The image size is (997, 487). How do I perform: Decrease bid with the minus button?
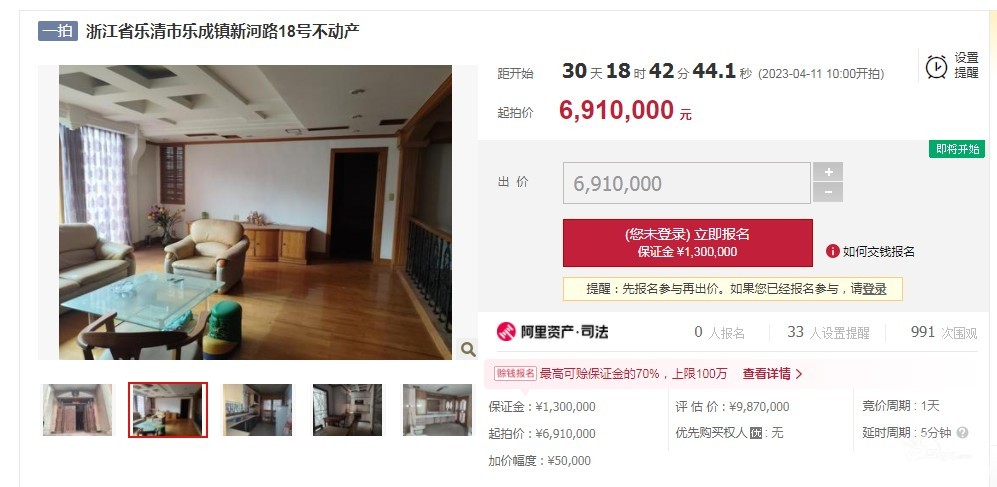(828, 192)
